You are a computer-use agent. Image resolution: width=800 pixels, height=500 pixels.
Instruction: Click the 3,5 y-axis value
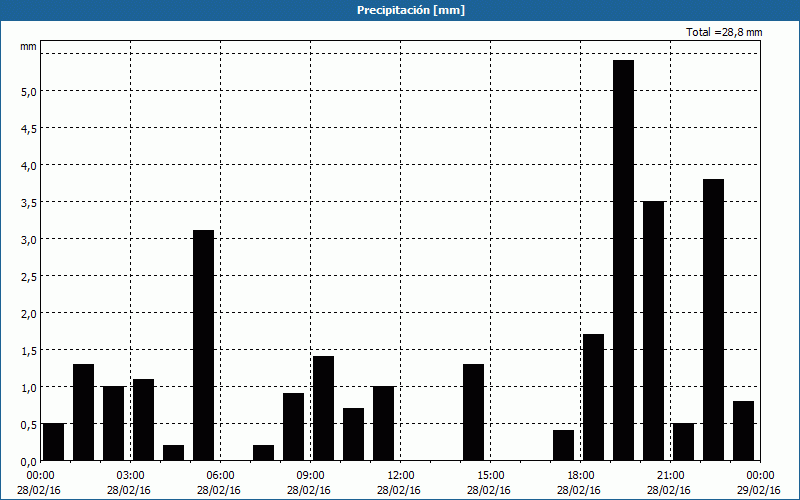pos(29,203)
